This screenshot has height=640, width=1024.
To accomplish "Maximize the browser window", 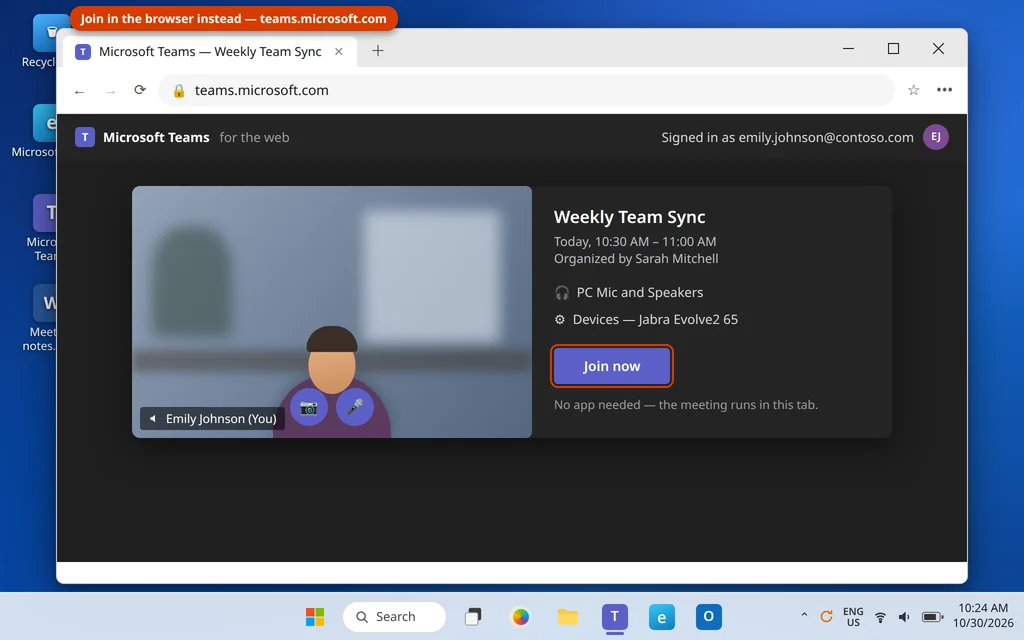I will (893, 48).
